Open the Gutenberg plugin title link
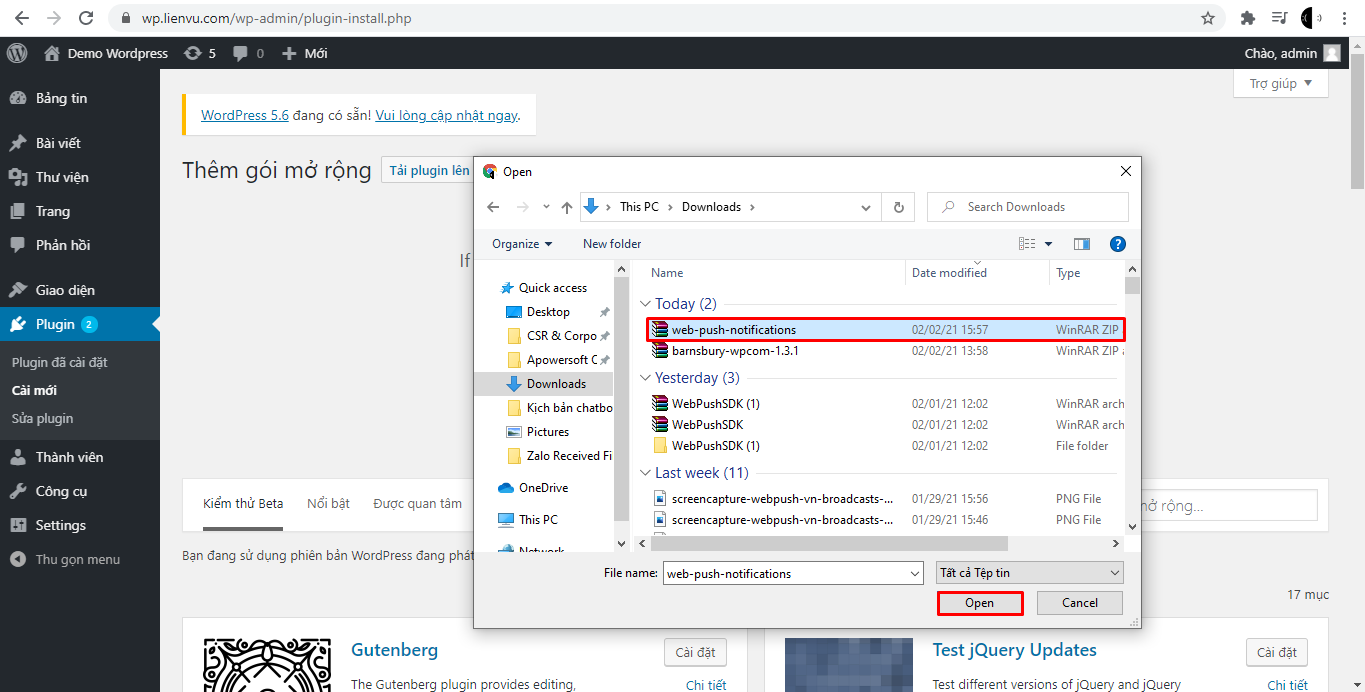 tap(394, 650)
